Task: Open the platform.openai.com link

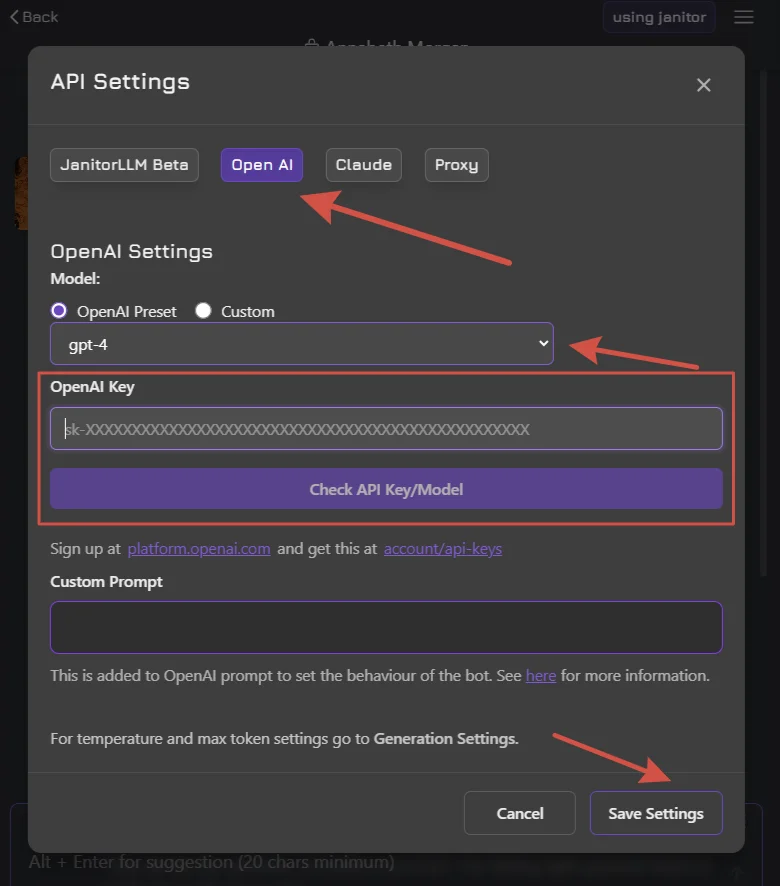Action: (x=199, y=549)
